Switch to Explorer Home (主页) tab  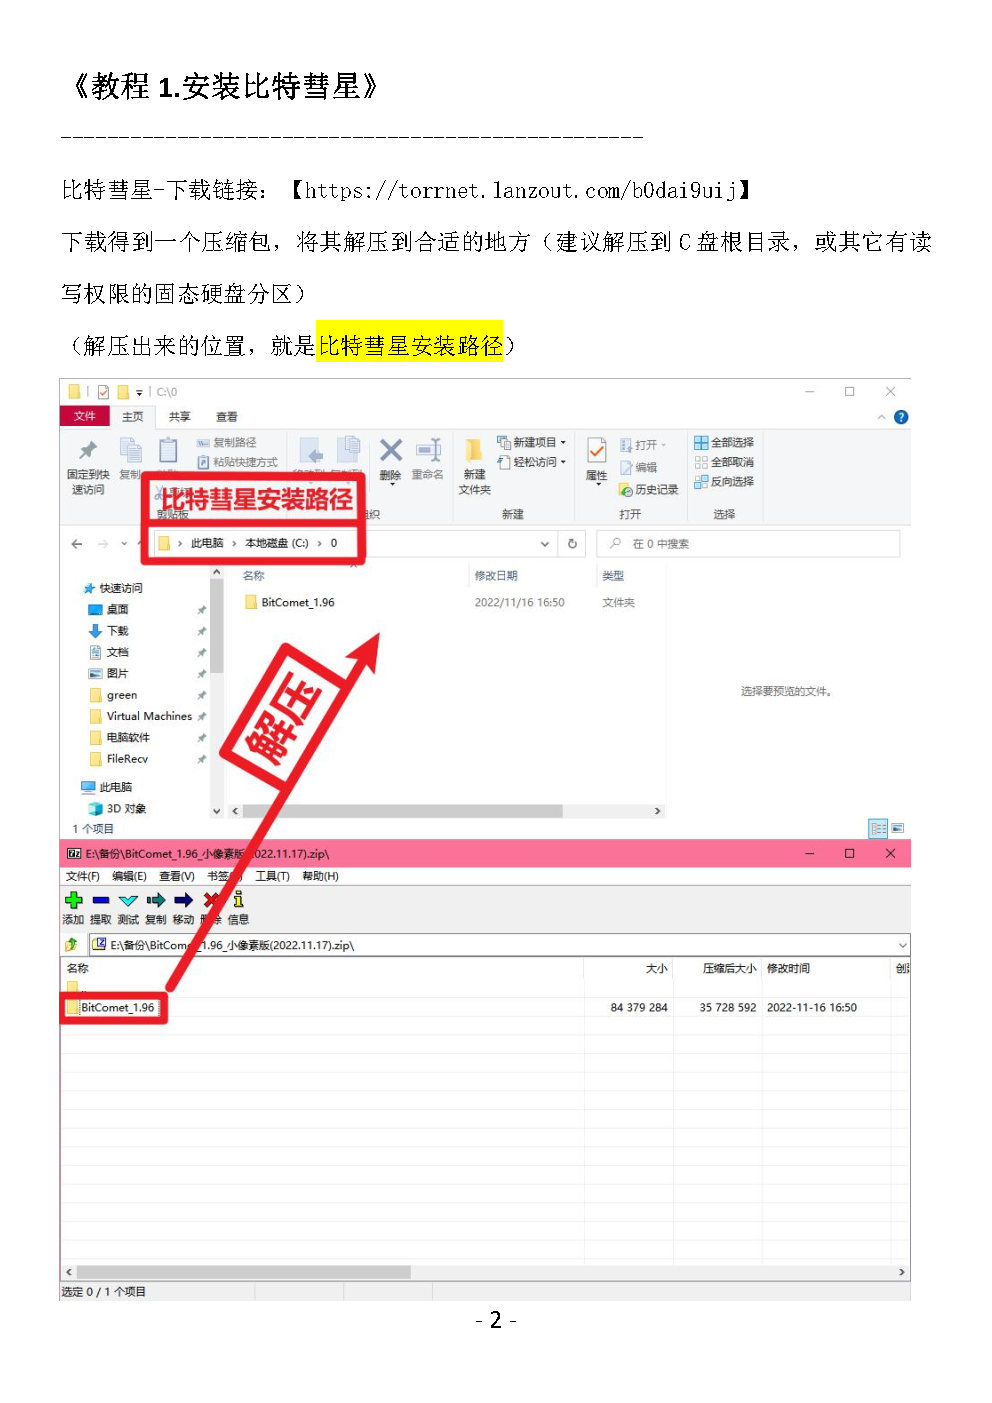(x=133, y=417)
